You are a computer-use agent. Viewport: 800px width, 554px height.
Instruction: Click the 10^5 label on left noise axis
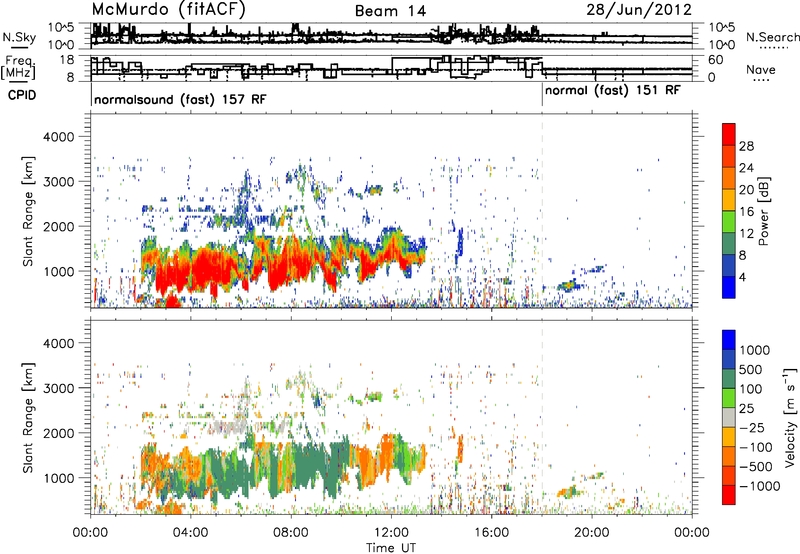pos(61,27)
